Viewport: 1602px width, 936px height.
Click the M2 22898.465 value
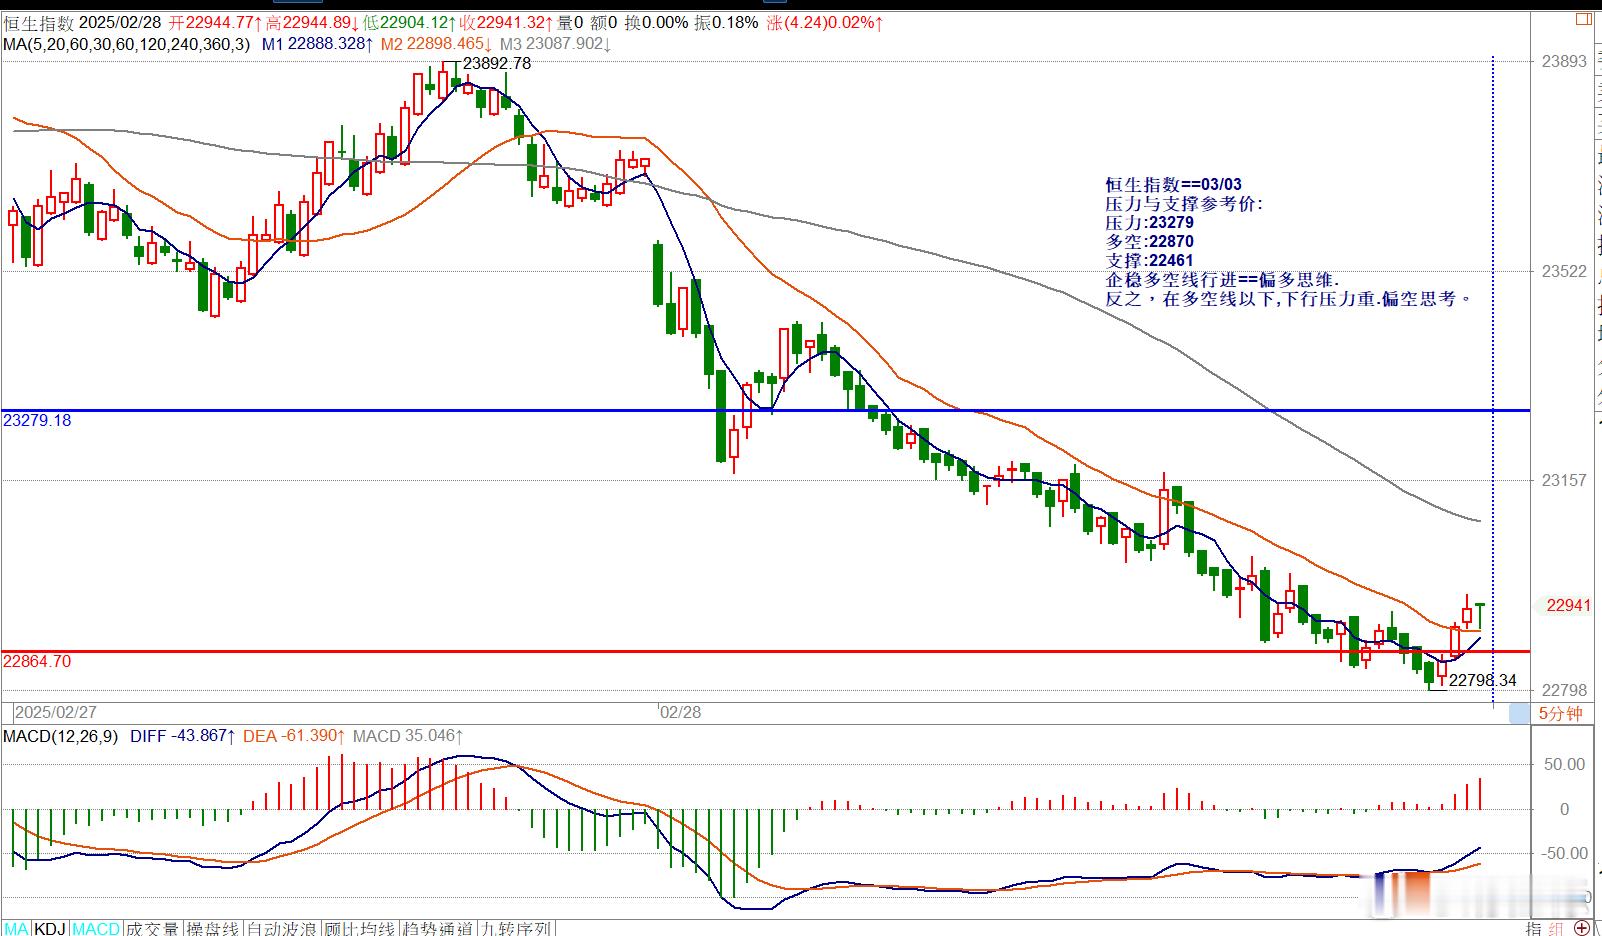tap(436, 44)
